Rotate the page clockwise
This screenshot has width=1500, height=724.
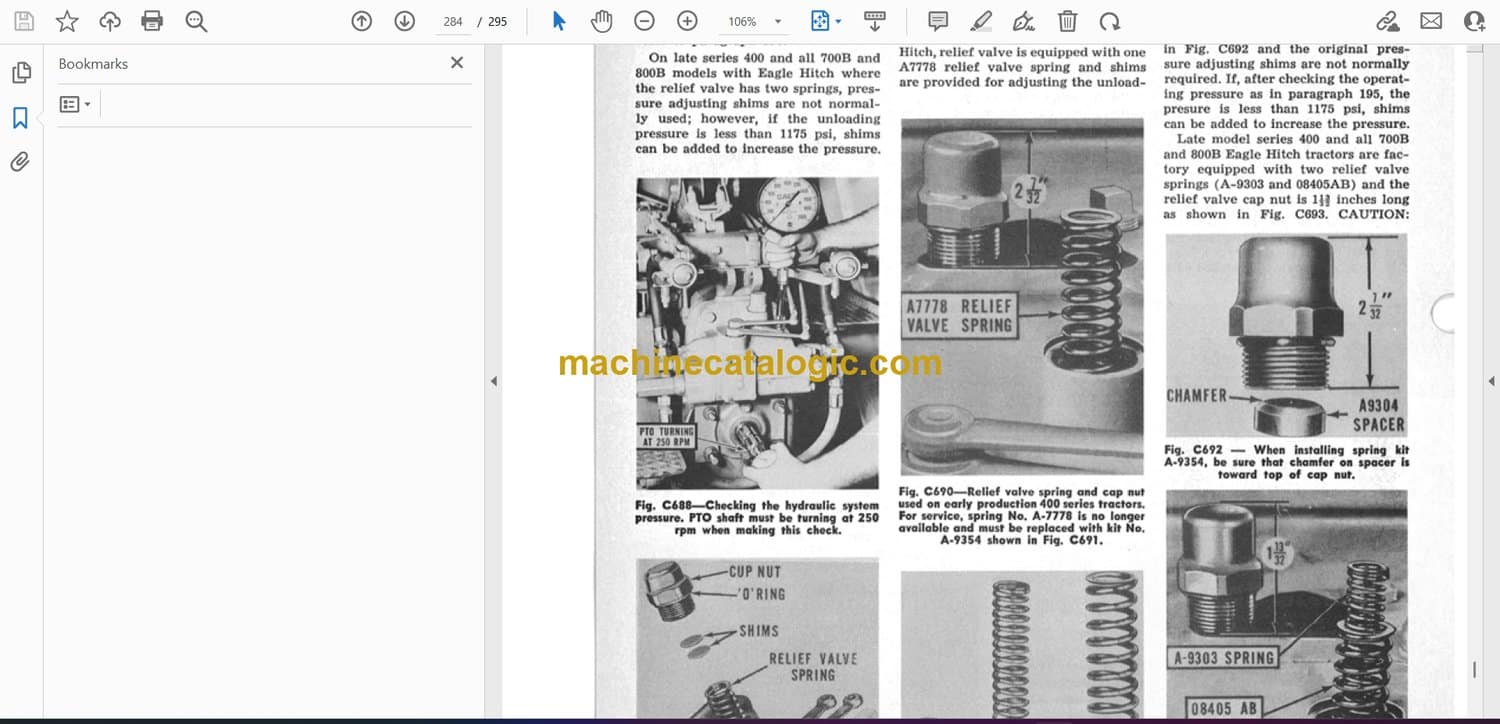click(1110, 21)
